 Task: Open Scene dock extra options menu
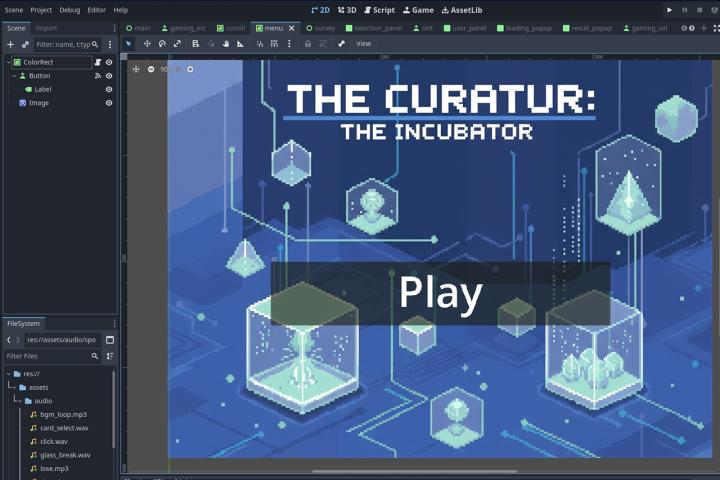pos(110,45)
